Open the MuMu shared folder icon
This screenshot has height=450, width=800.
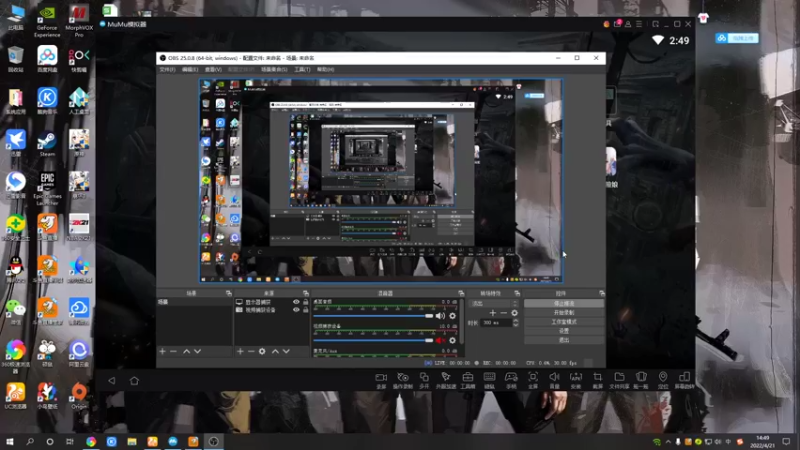(x=619, y=381)
